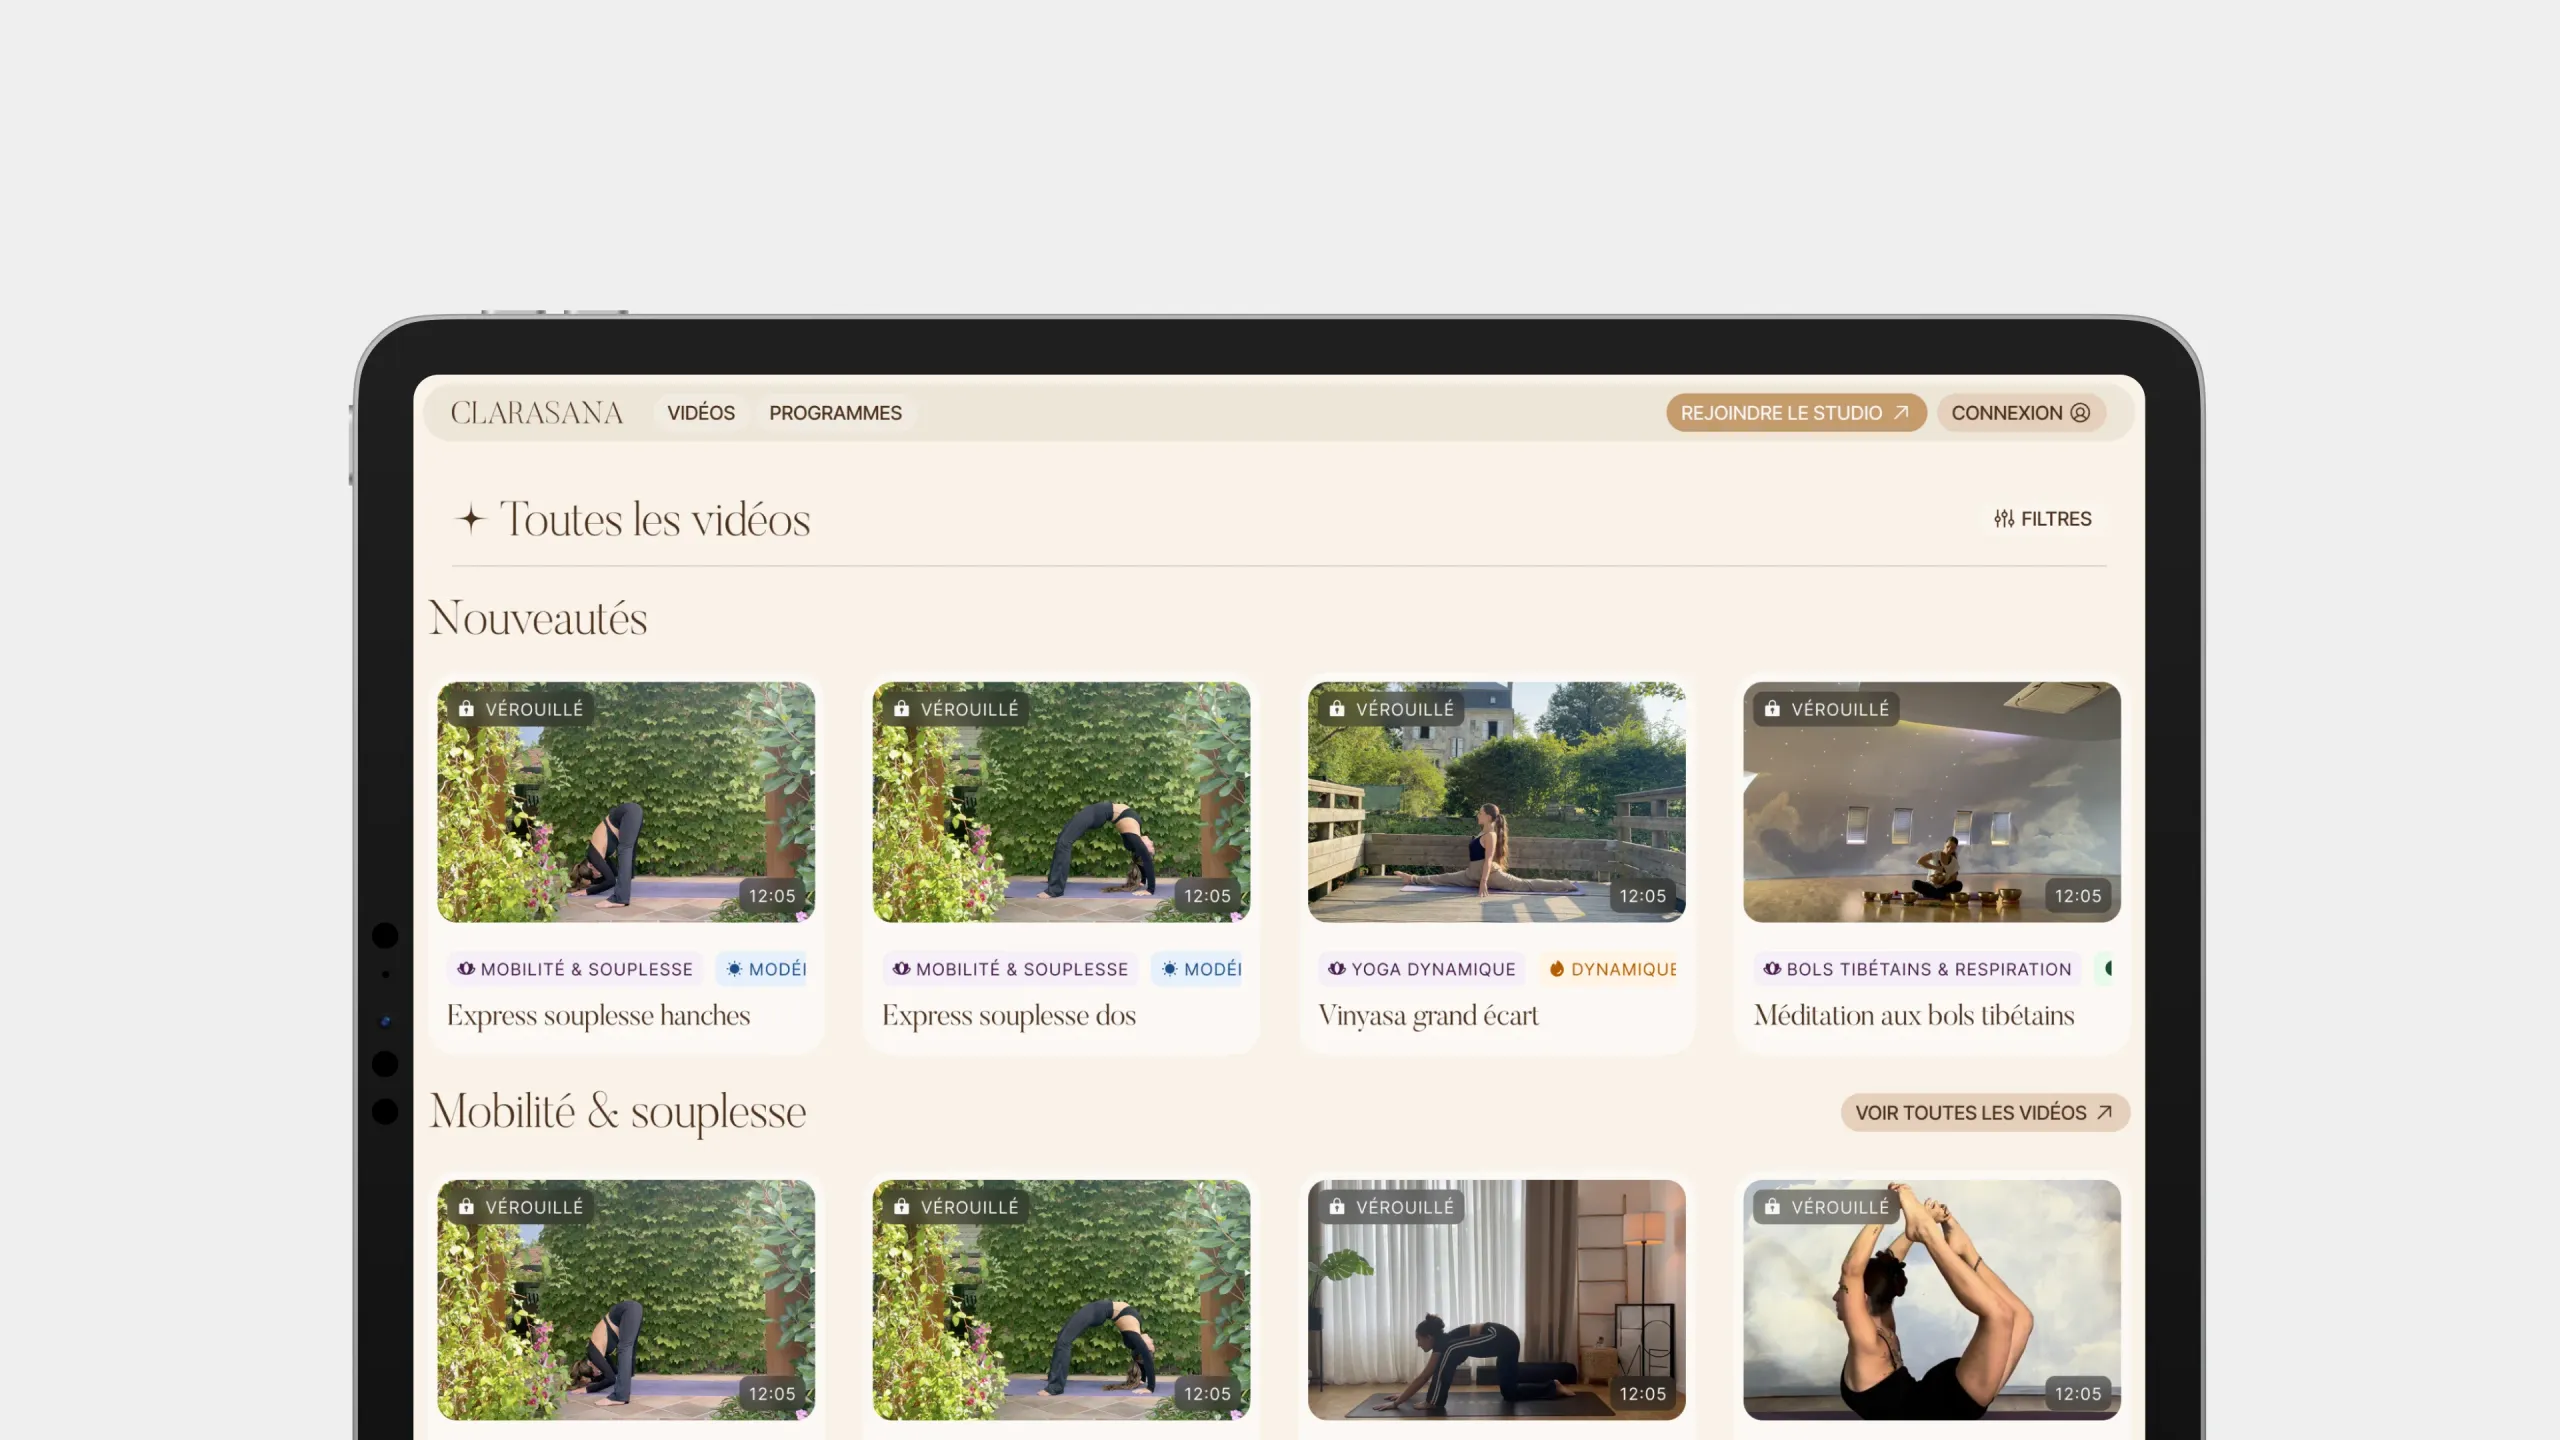
Task: Select BOLS TIBÉTAINS & RESPIRATION tag
Action: 1917,969
